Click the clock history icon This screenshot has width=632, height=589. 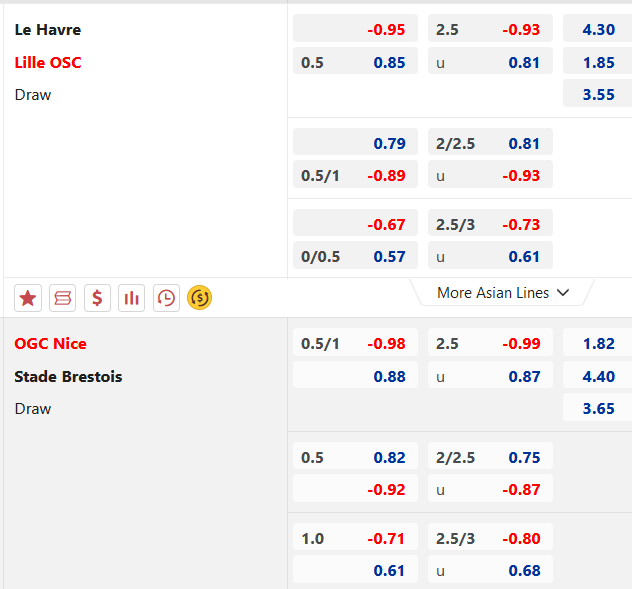click(x=166, y=298)
